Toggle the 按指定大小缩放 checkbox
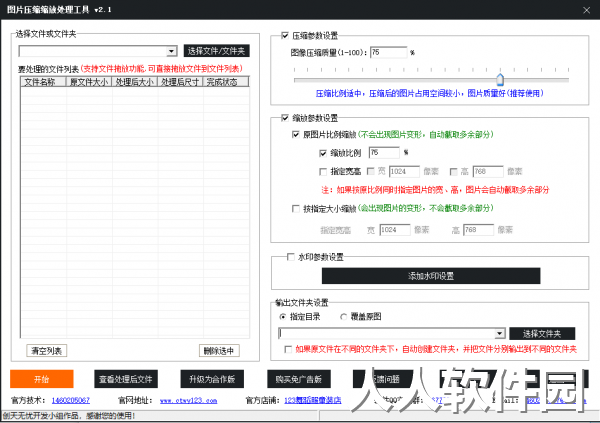Screen dimensions: 600x423 point(295,209)
